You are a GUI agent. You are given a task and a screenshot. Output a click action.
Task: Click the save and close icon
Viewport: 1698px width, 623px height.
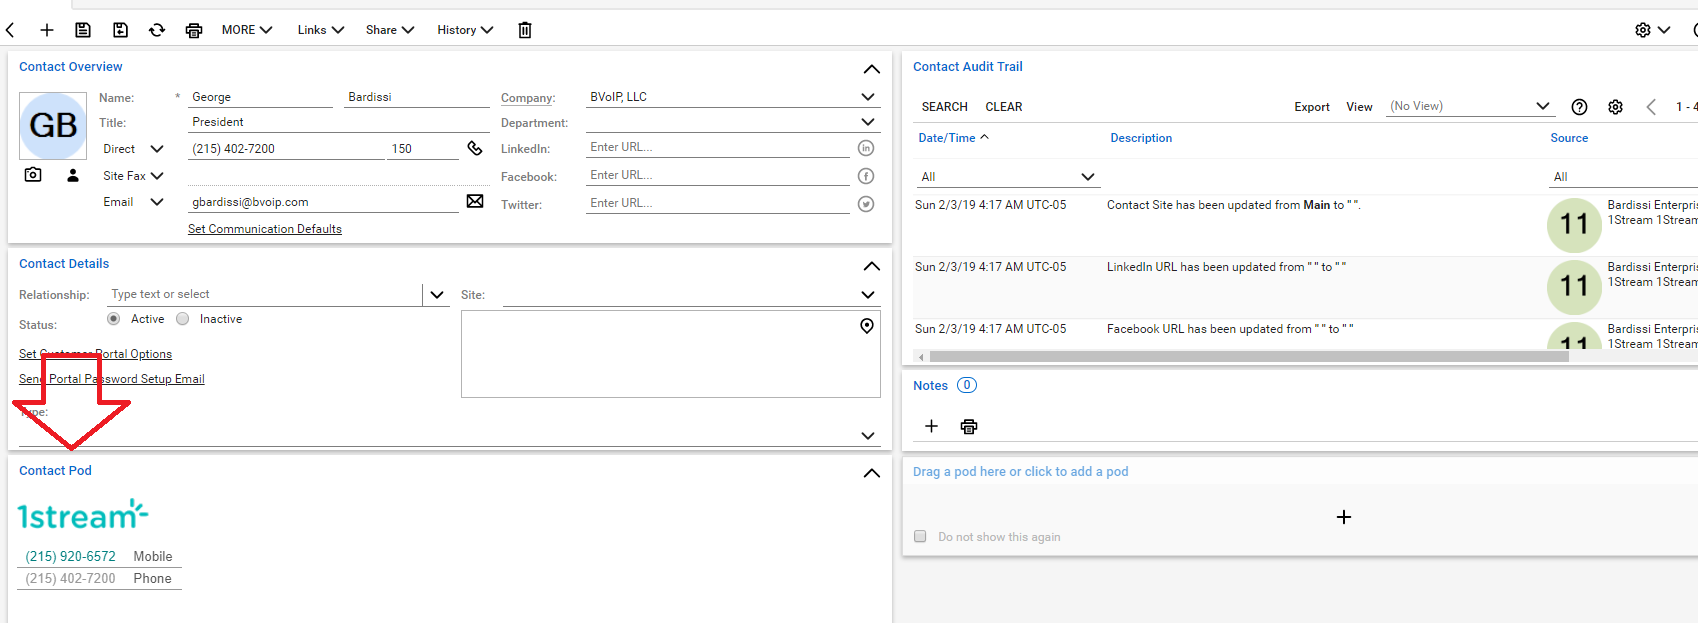(x=120, y=30)
